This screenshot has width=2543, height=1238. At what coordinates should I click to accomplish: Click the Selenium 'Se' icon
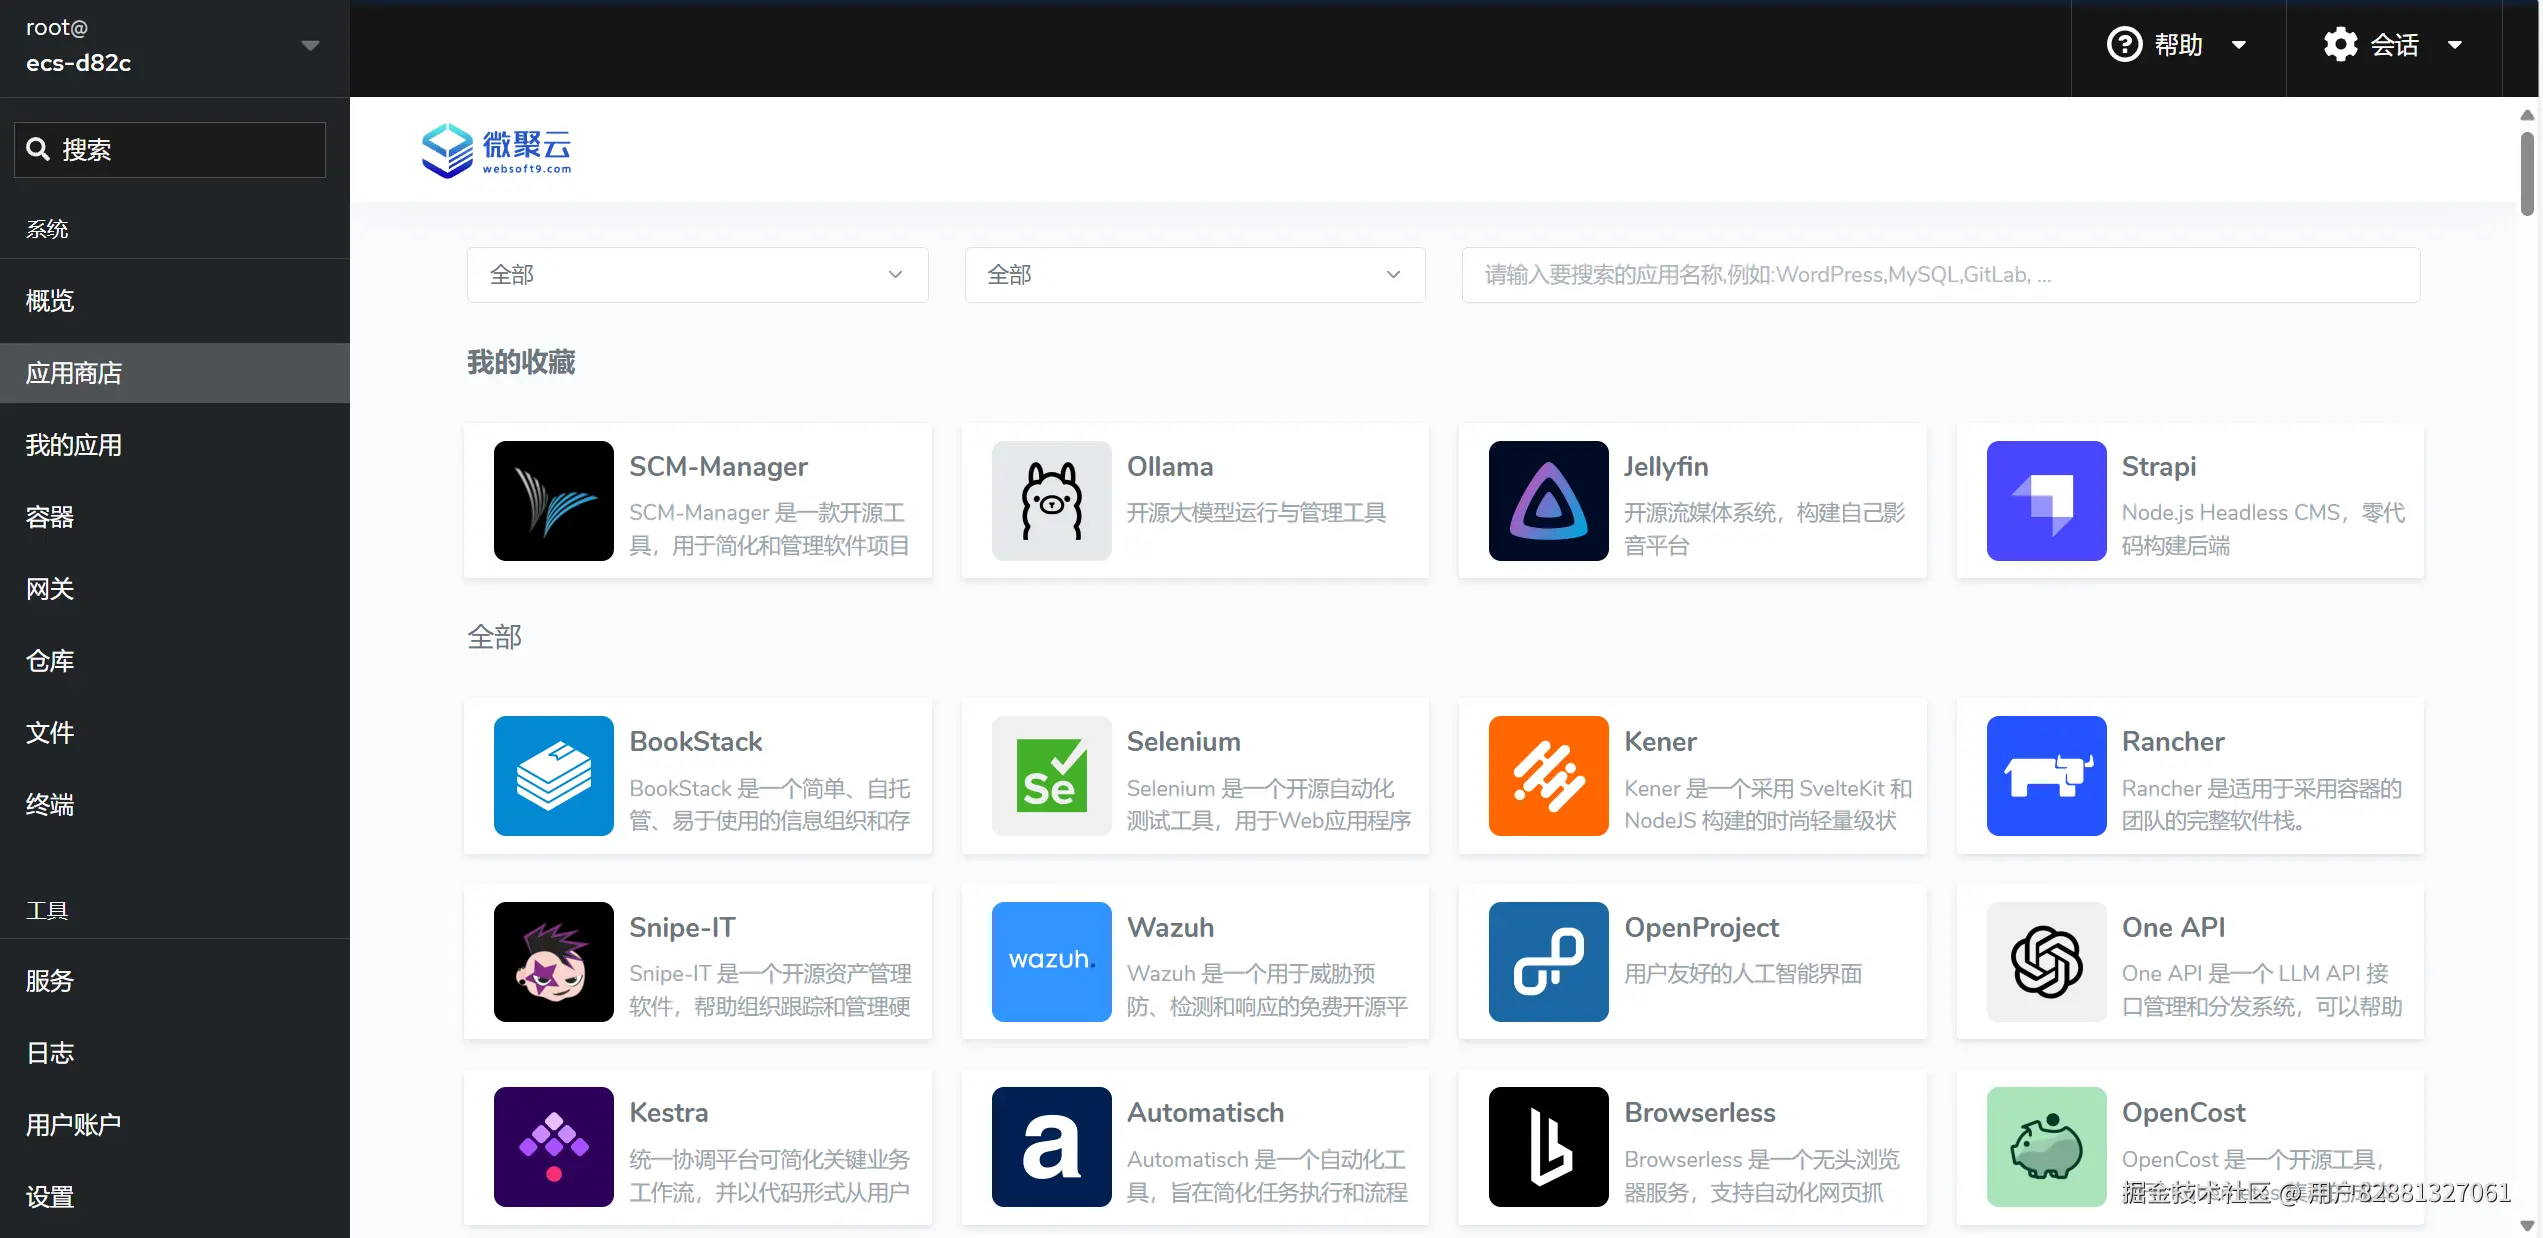tap(1050, 776)
